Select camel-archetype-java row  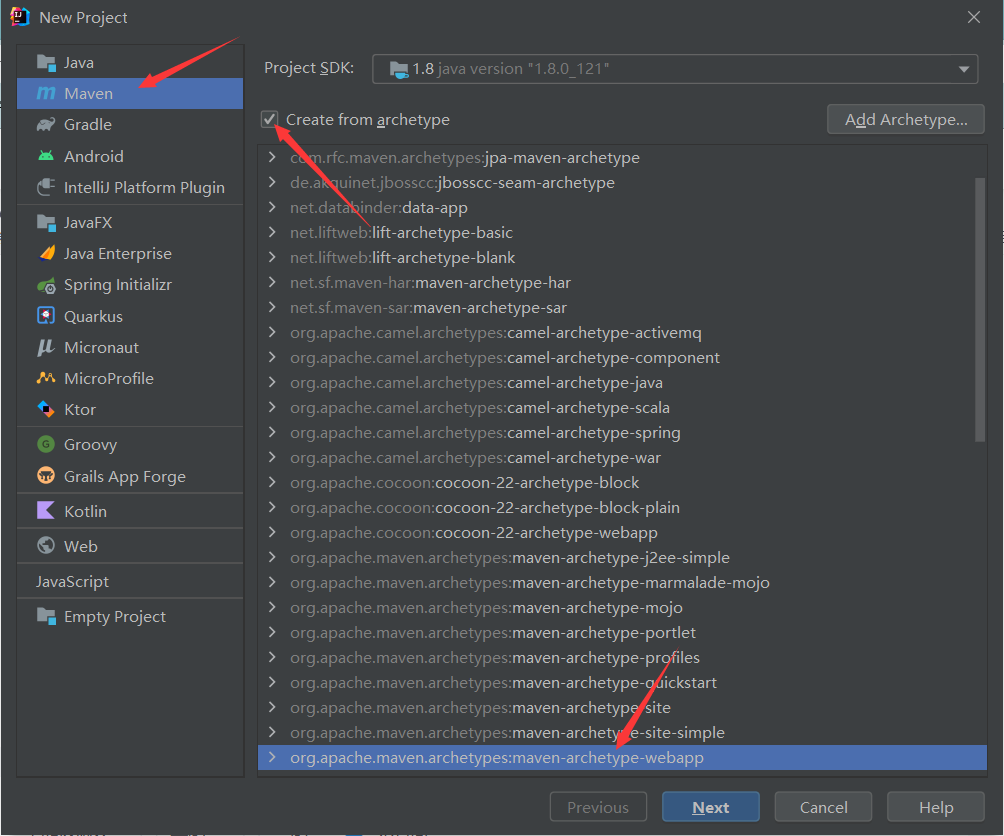[x=622, y=382]
